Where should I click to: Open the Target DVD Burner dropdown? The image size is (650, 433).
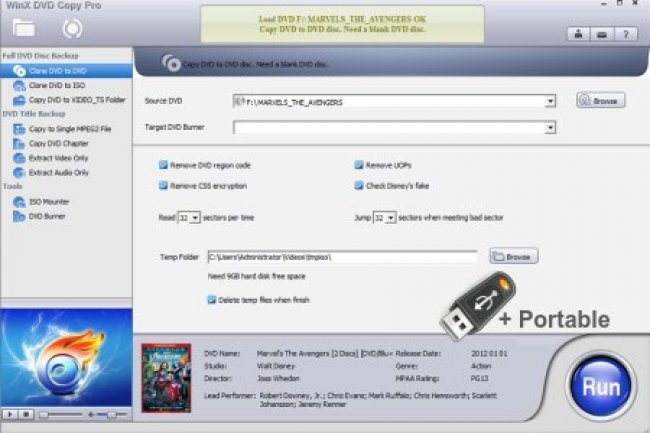point(550,128)
